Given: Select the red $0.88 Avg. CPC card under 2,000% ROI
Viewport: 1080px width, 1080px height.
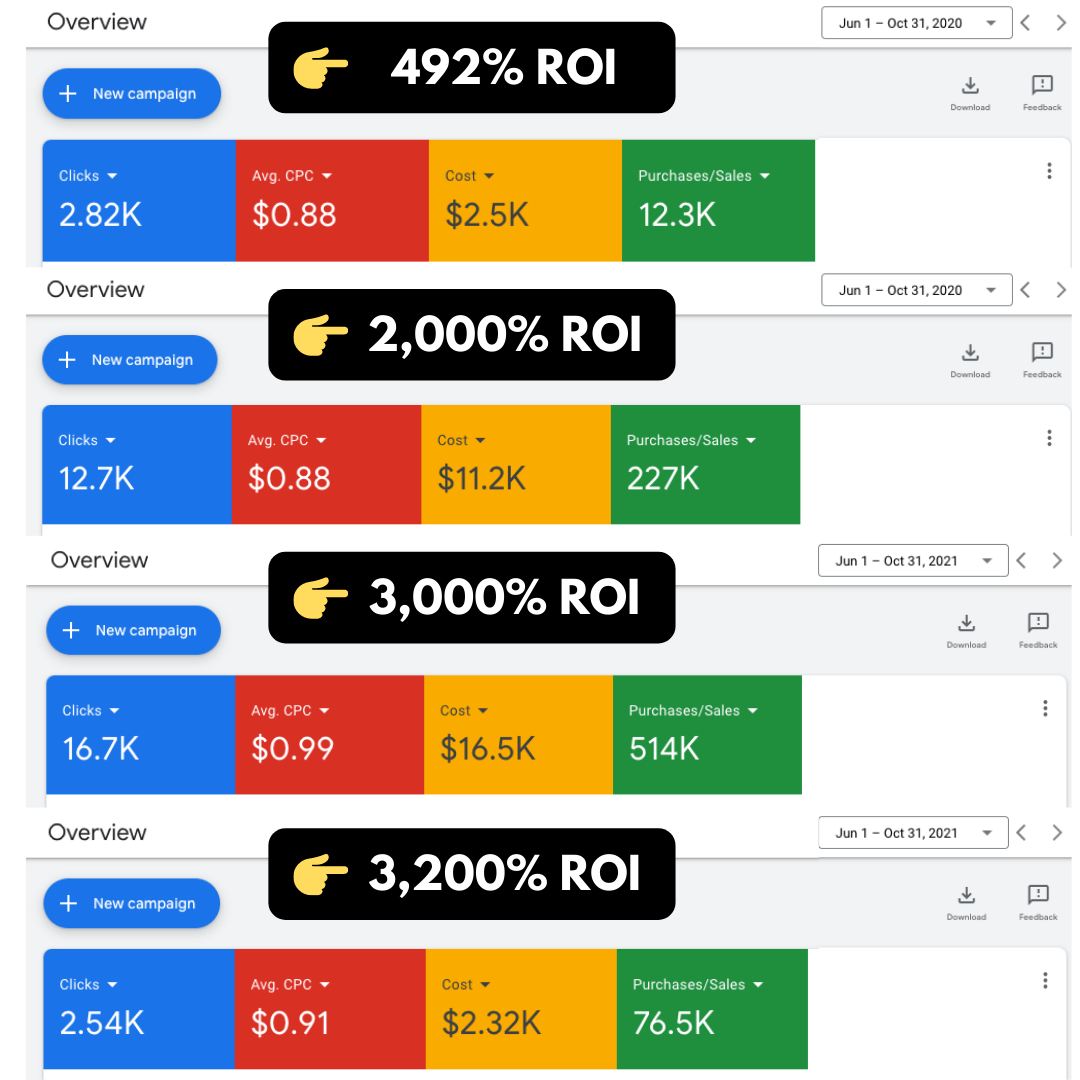Looking at the screenshot, I should click(x=326, y=464).
